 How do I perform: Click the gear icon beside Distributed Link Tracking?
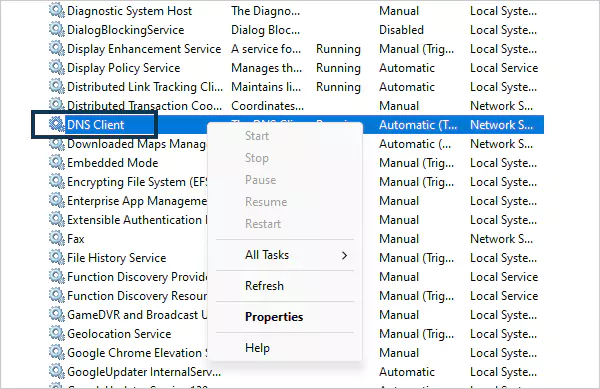coord(57,86)
